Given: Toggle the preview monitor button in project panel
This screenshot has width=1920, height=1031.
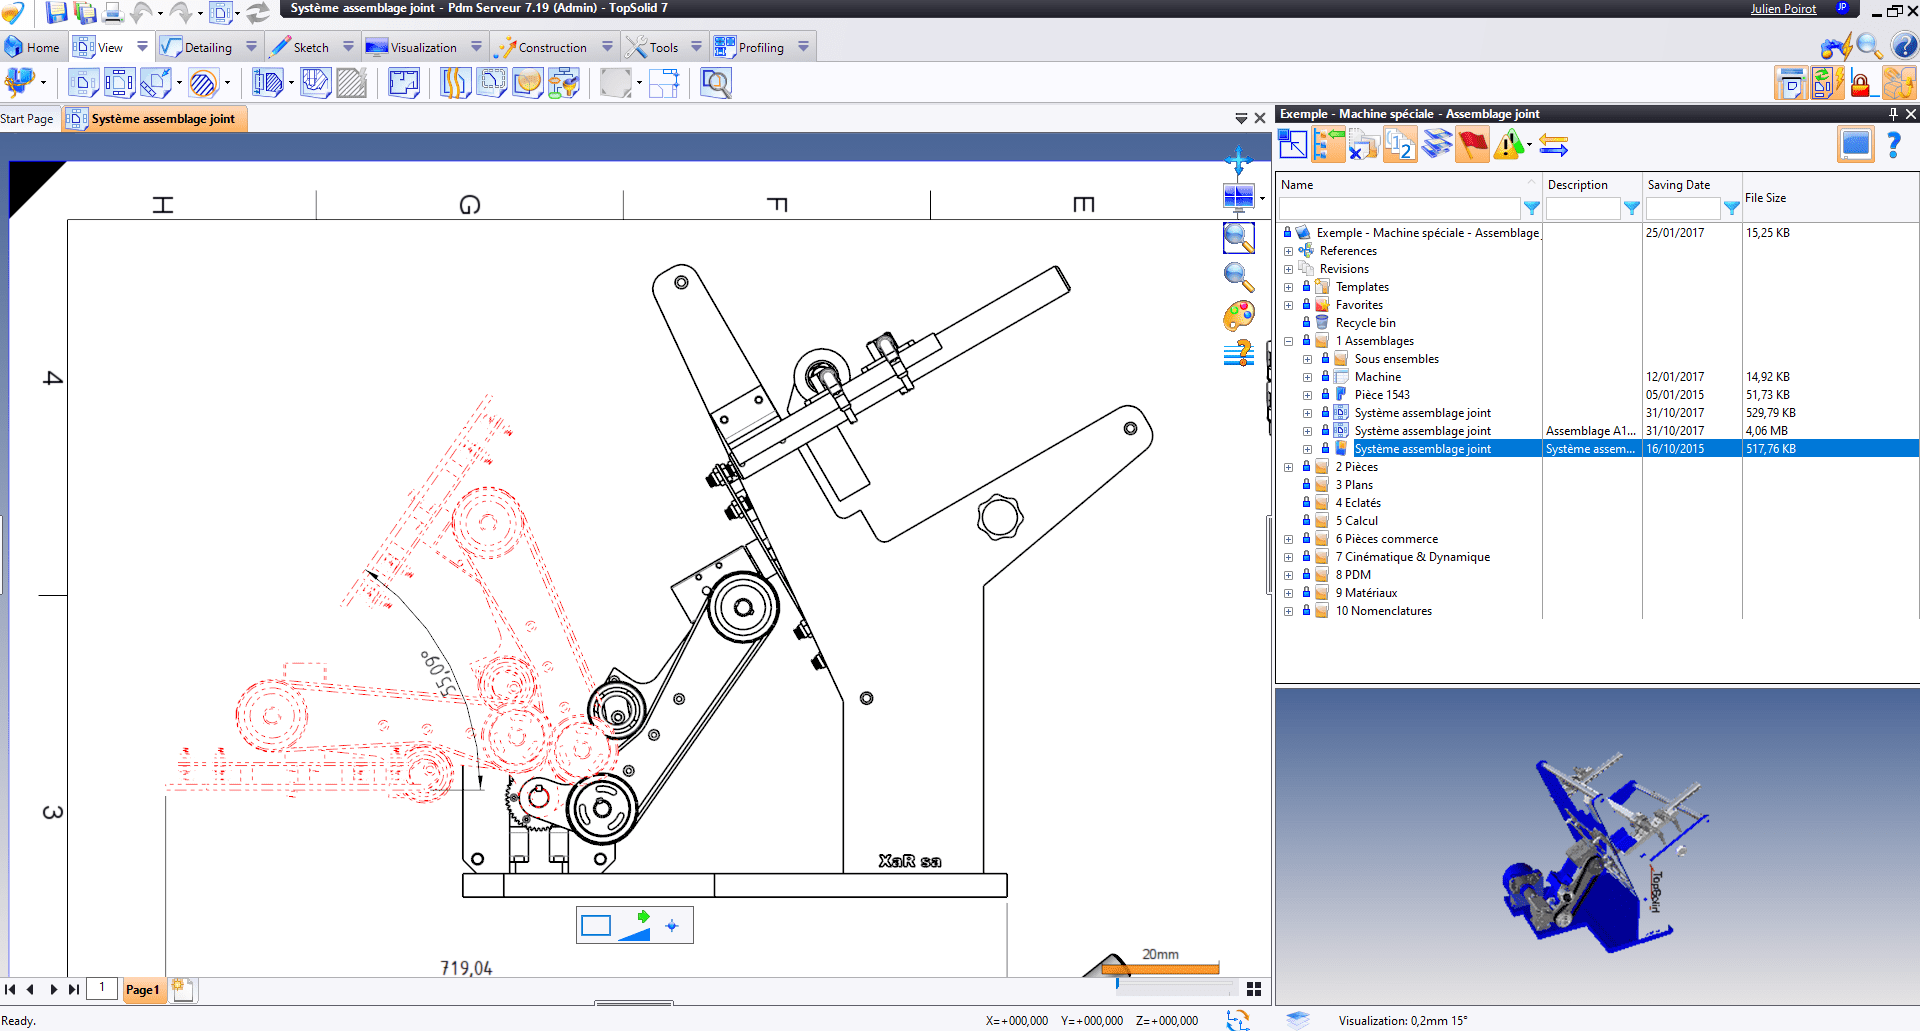Looking at the screenshot, I should [1855, 145].
